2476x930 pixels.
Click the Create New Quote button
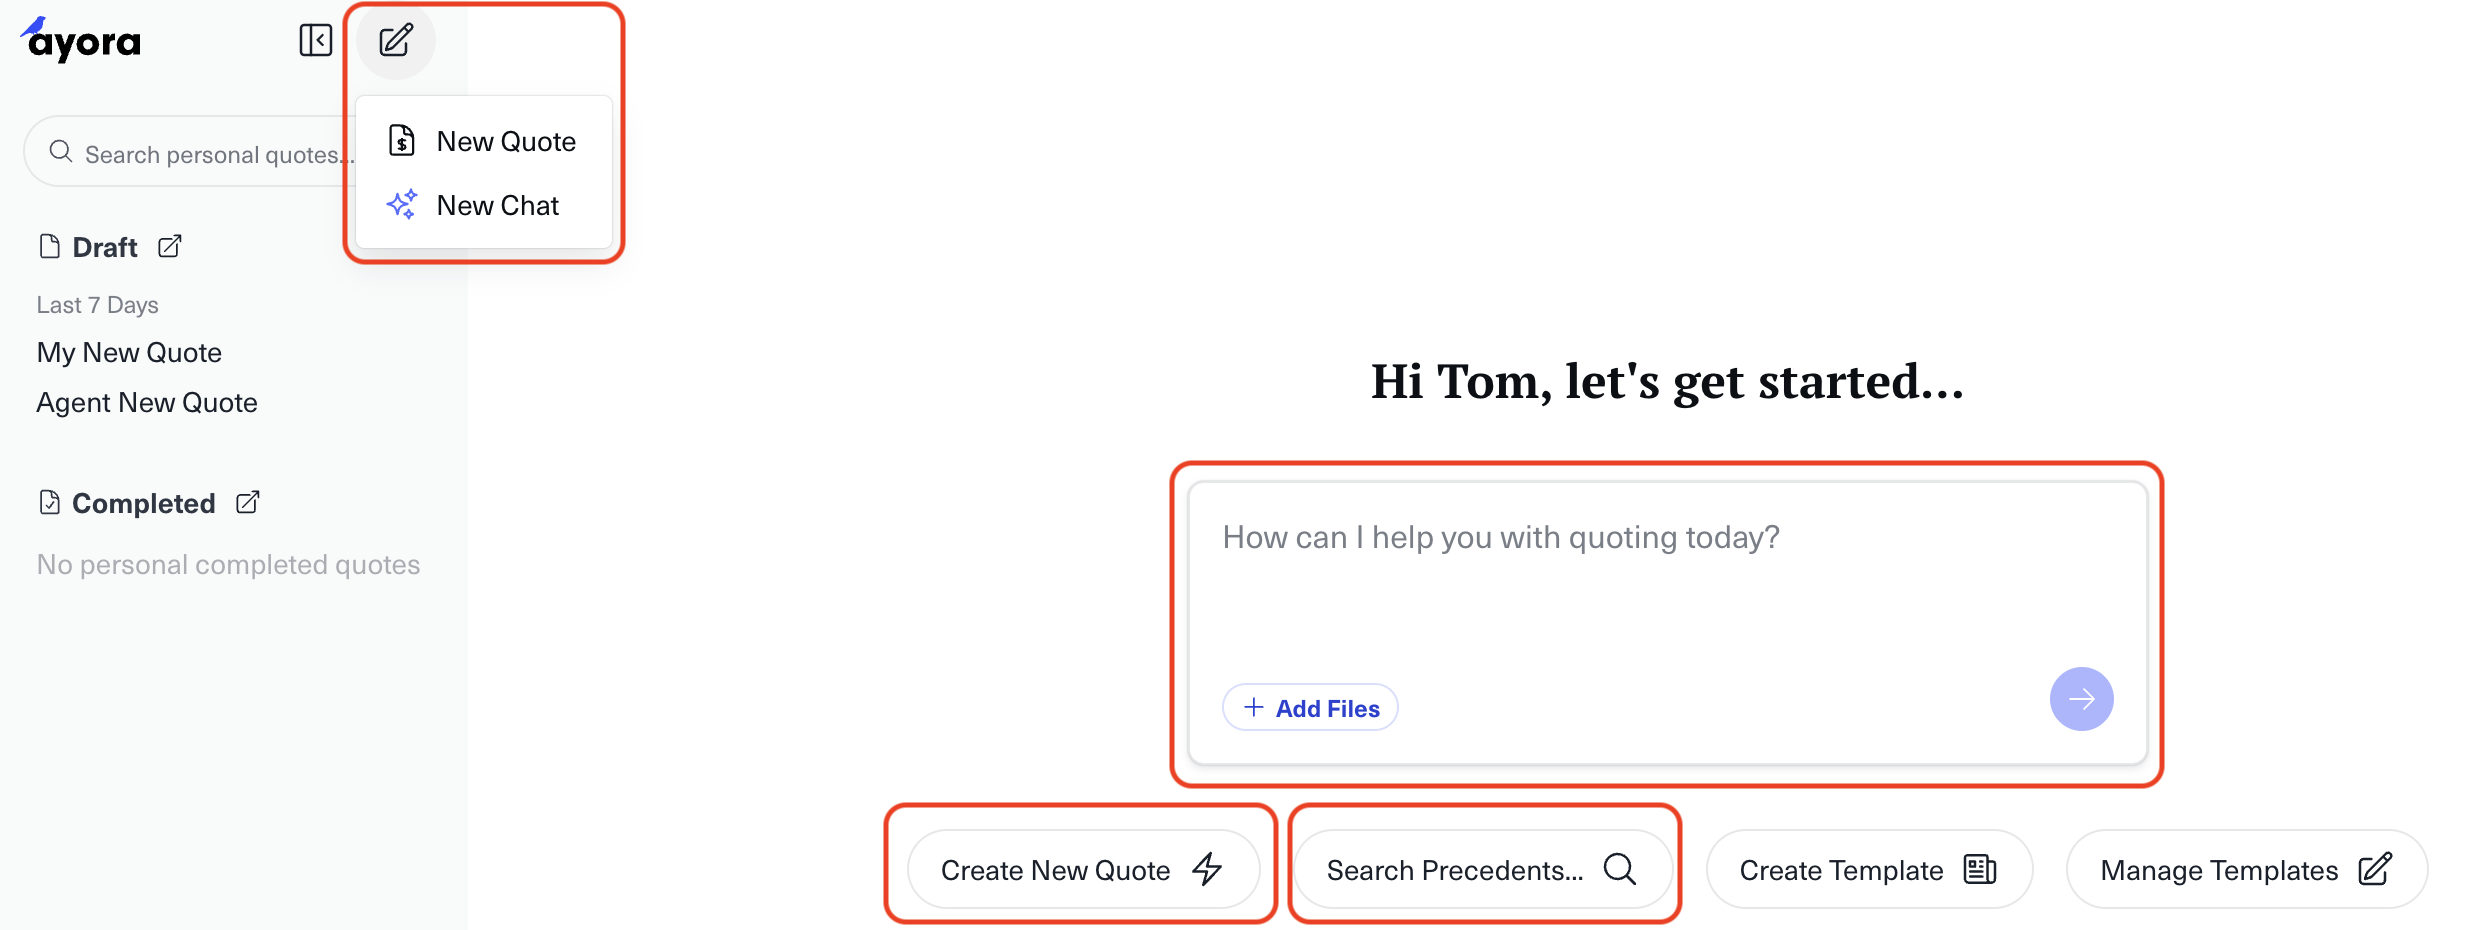1081,870
